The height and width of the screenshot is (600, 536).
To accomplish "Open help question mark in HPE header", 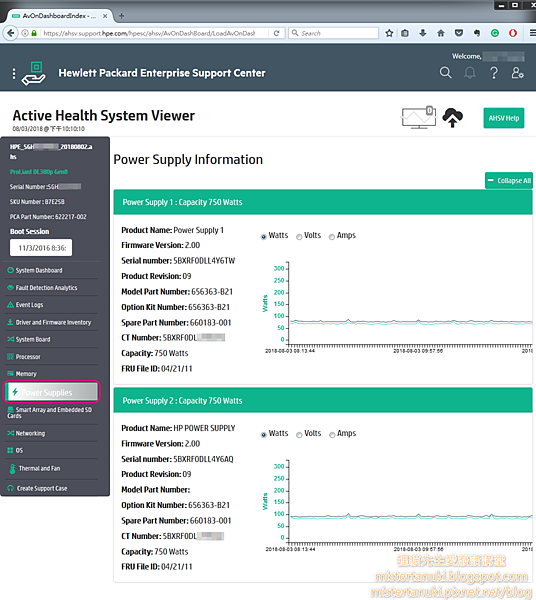I will [494, 73].
